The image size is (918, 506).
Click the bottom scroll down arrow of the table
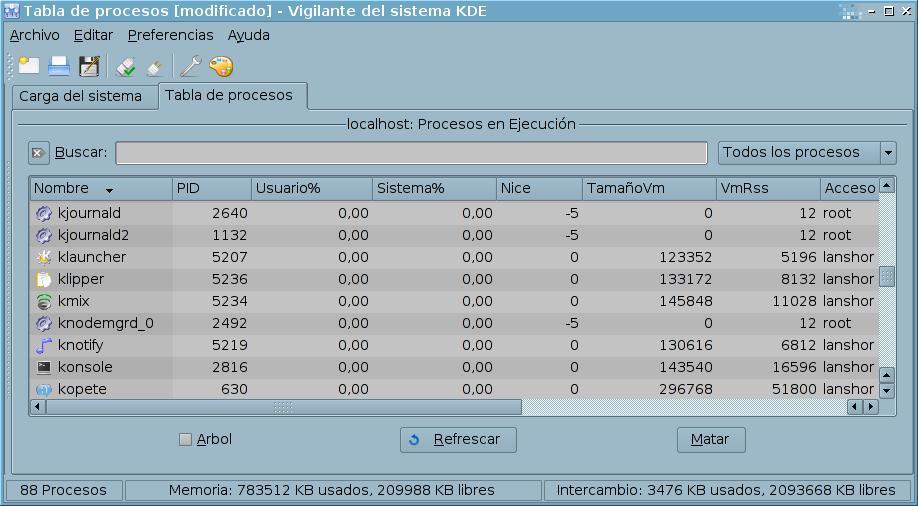pos(887,391)
